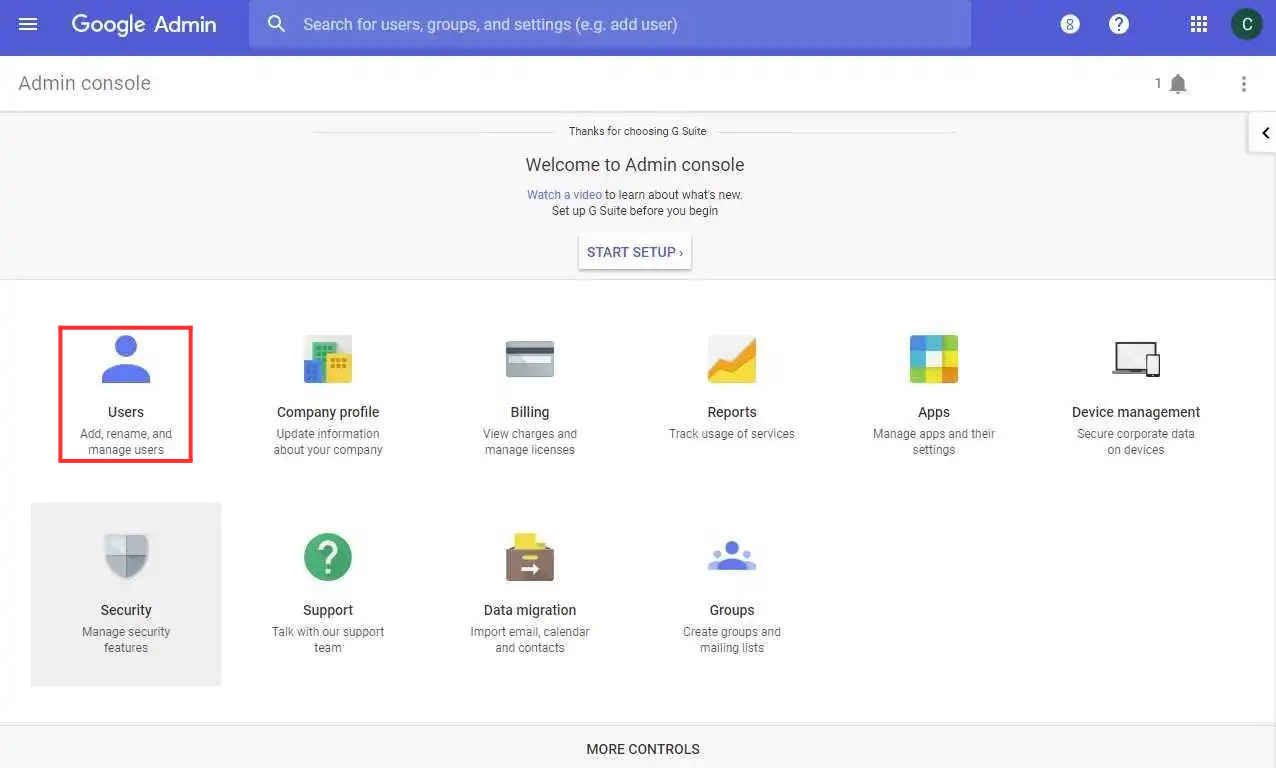Open the Apps grid icon
1276x768 pixels.
tap(934, 360)
